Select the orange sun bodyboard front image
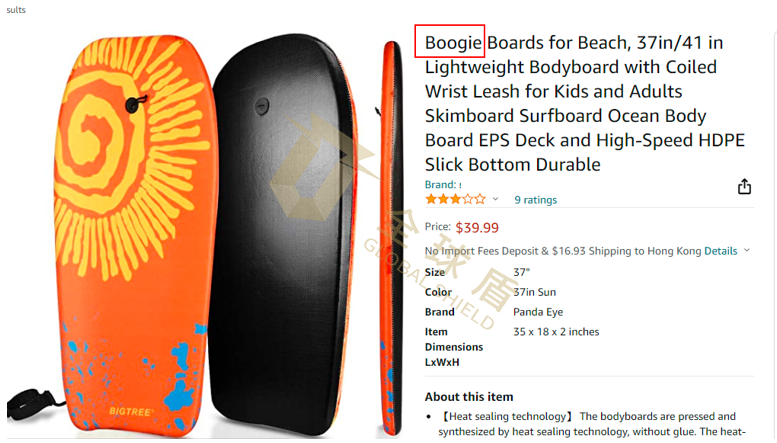Viewport: 777px width, 443px height. click(x=134, y=233)
